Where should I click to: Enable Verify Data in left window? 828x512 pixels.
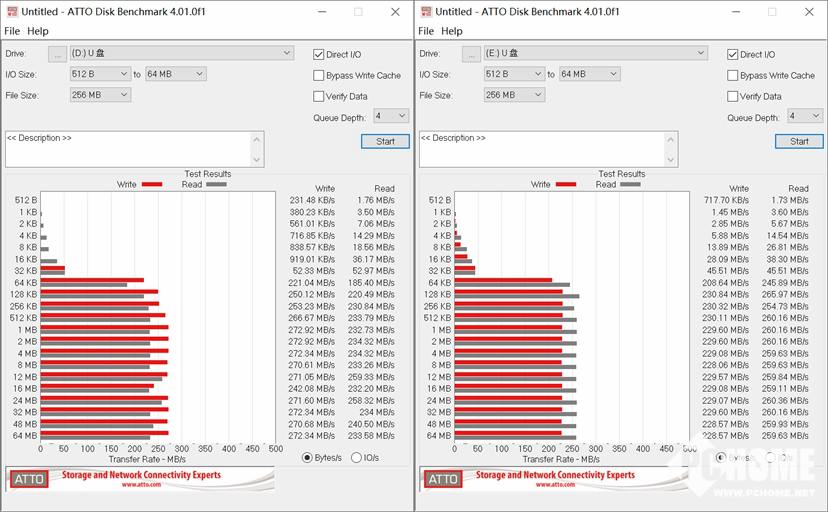(318, 96)
